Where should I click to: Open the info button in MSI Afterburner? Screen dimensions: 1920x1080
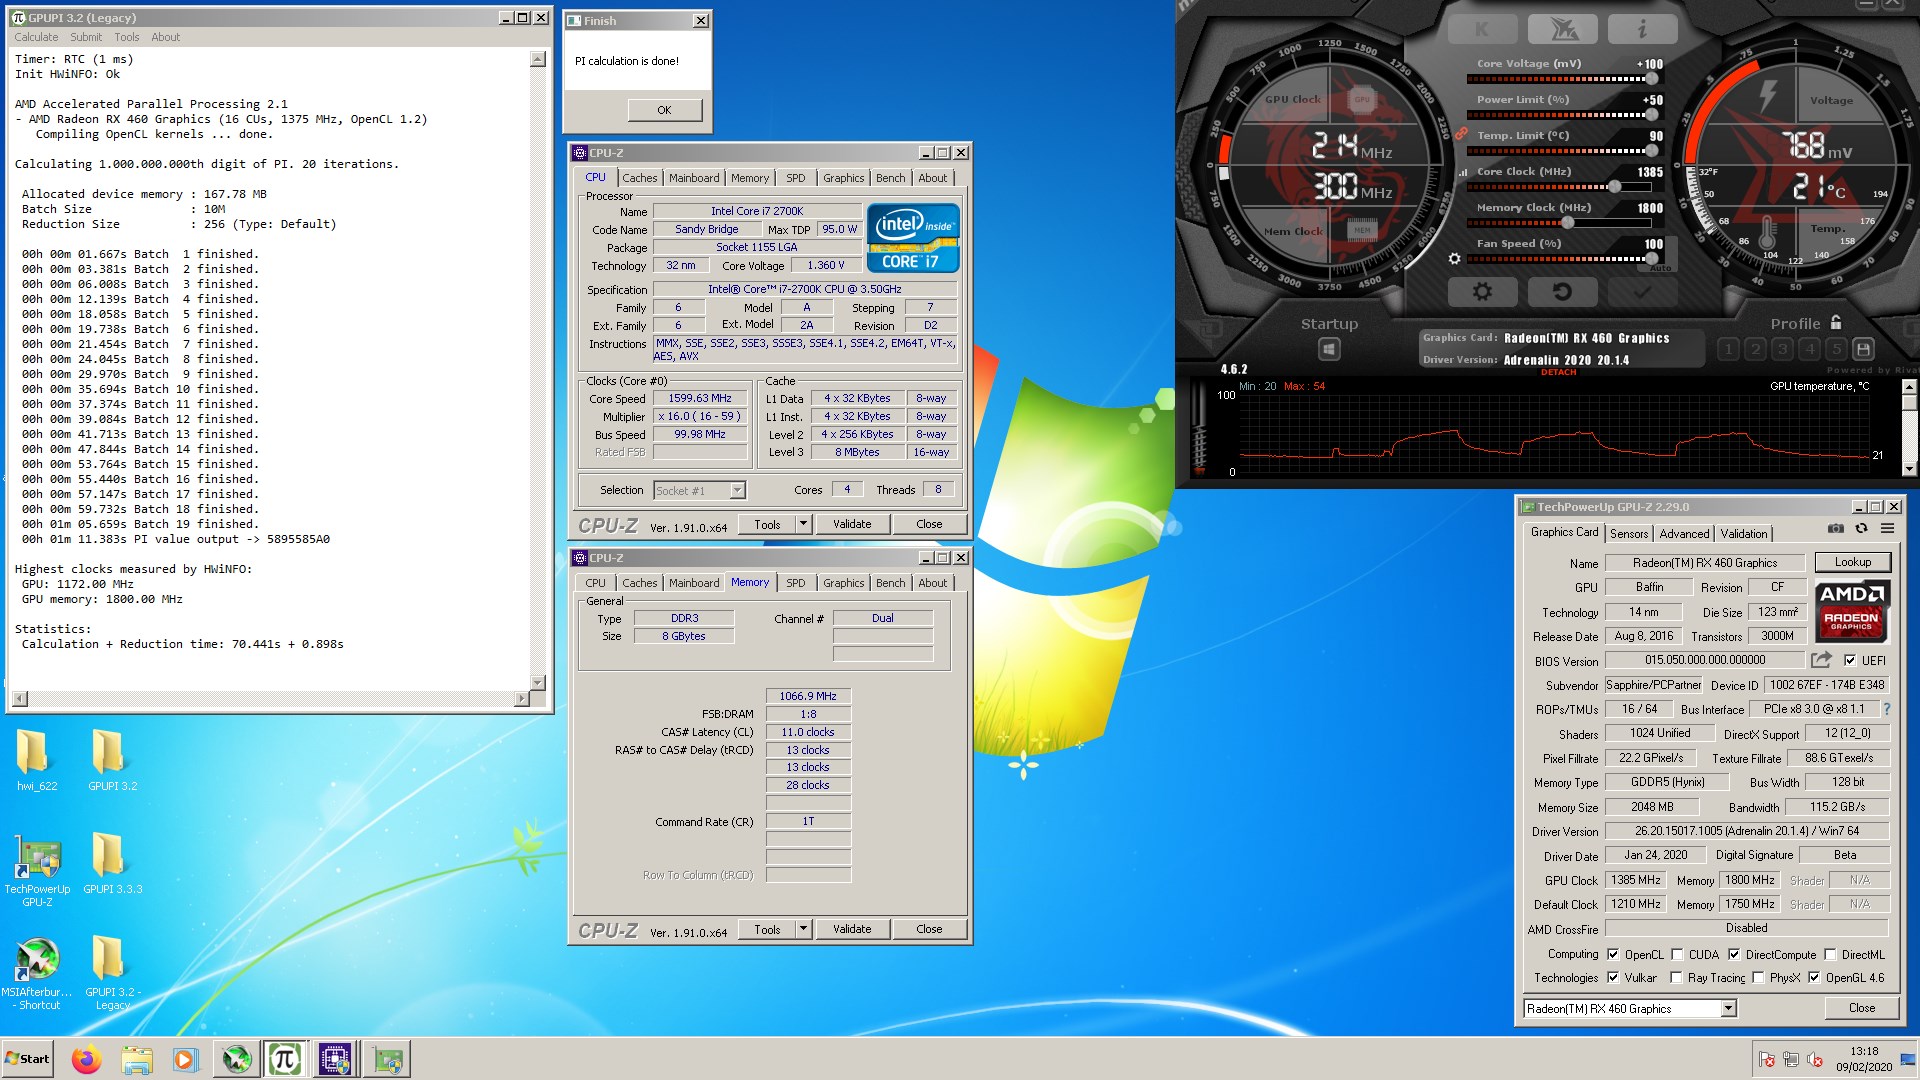(1642, 30)
